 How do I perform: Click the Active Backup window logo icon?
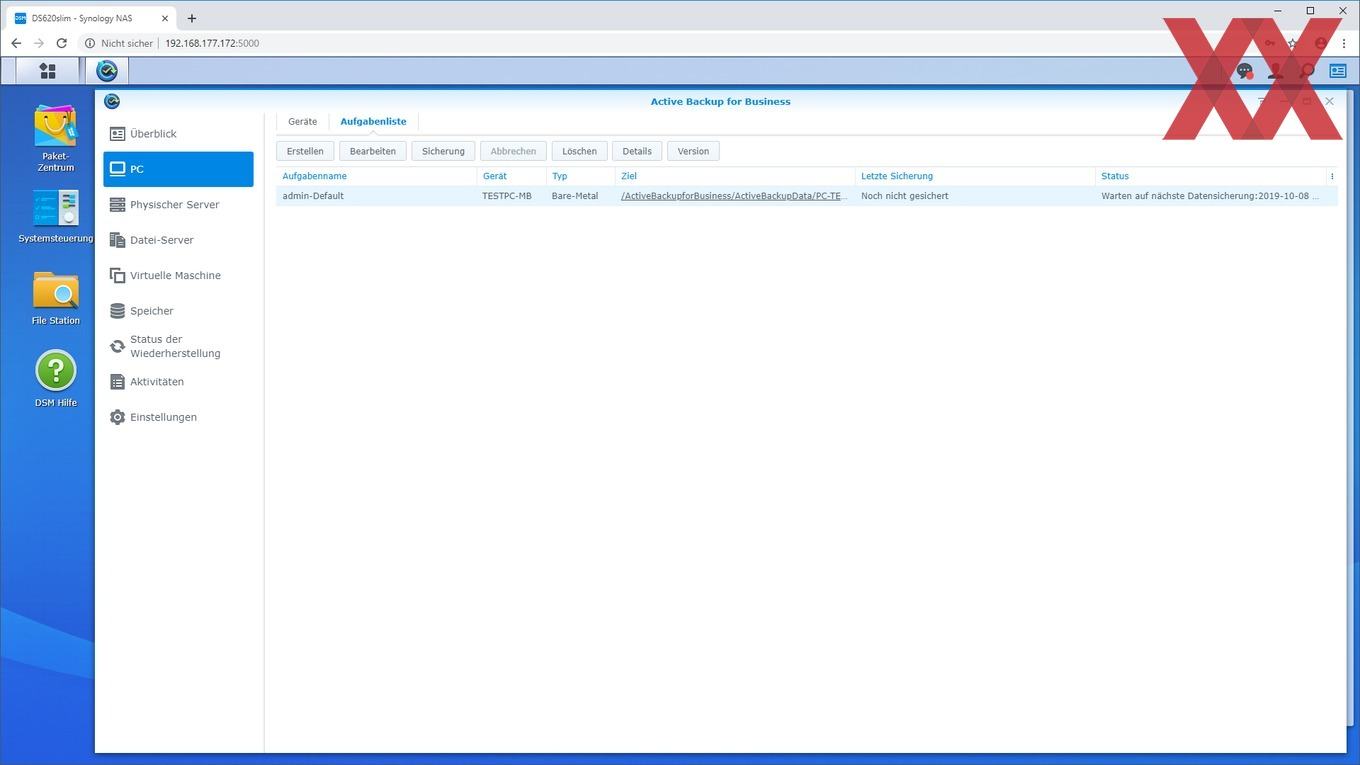tap(112, 101)
